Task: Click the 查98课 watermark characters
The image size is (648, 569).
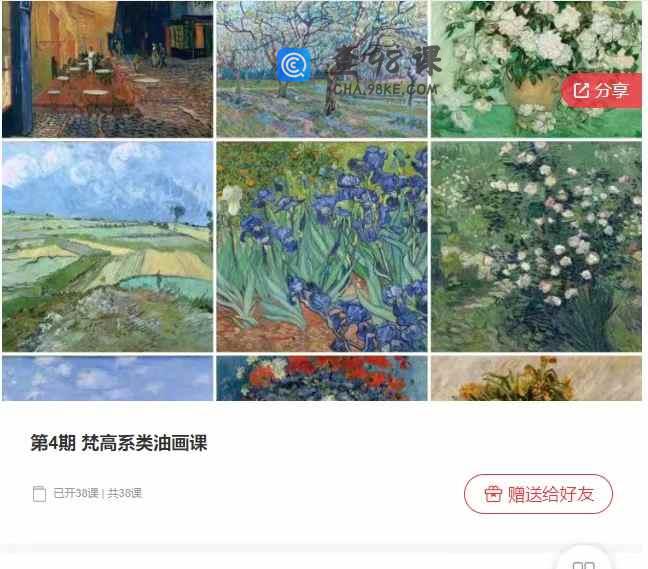Action: coord(388,63)
